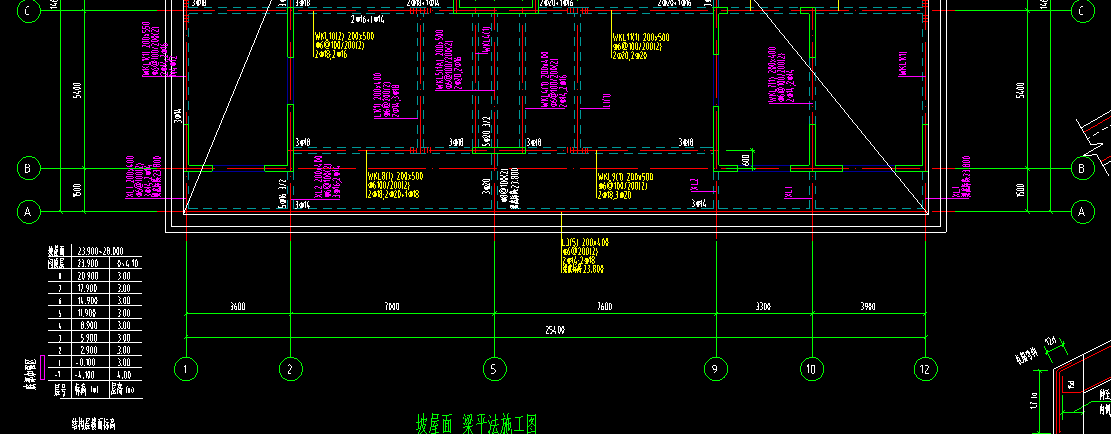Select elevation cell -4.100 in the floor table
1111x434 pixels.
click(86, 375)
